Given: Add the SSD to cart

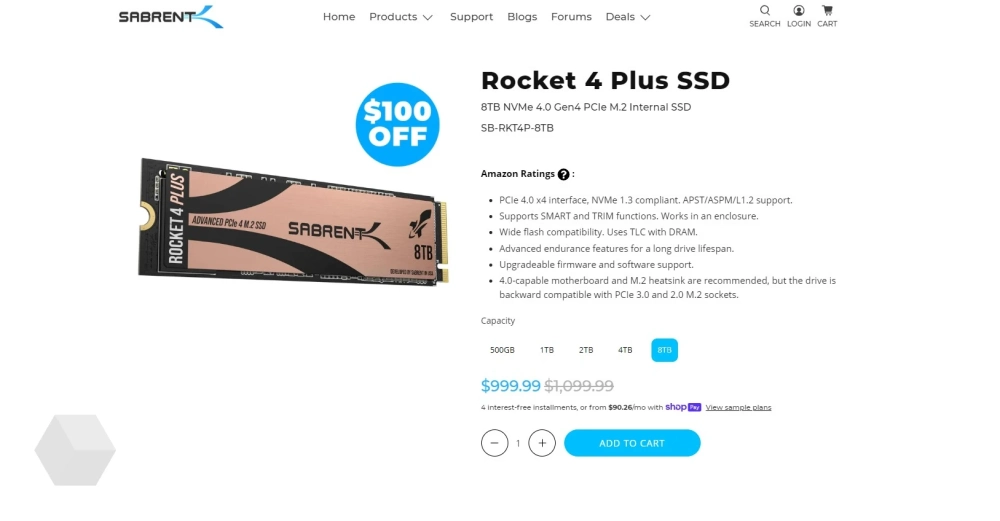Looking at the screenshot, I should [x=632, y=443].
